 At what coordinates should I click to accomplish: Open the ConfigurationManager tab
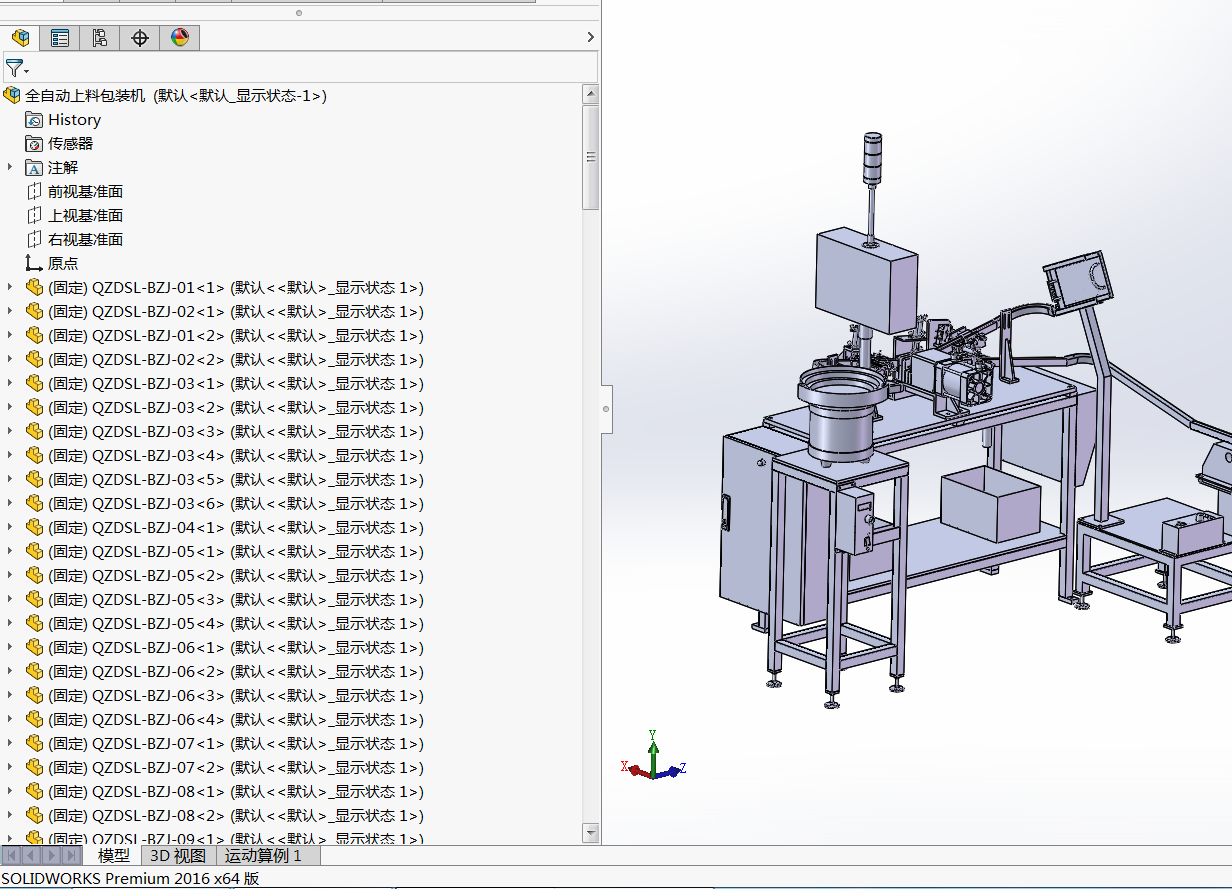pyautogui.click(x=100, y=38)
